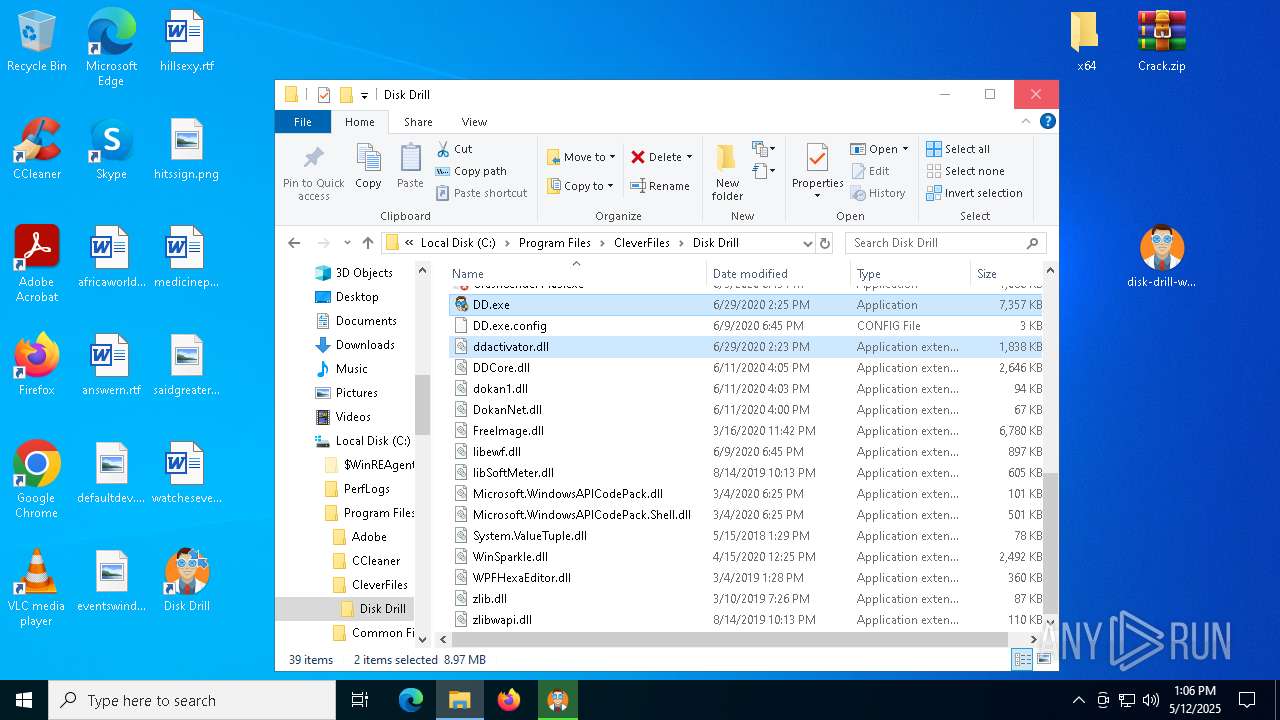Switch to the Home tab
Image resolution: width=1280 pixels, height=720 pixels.
coord(360,122)
